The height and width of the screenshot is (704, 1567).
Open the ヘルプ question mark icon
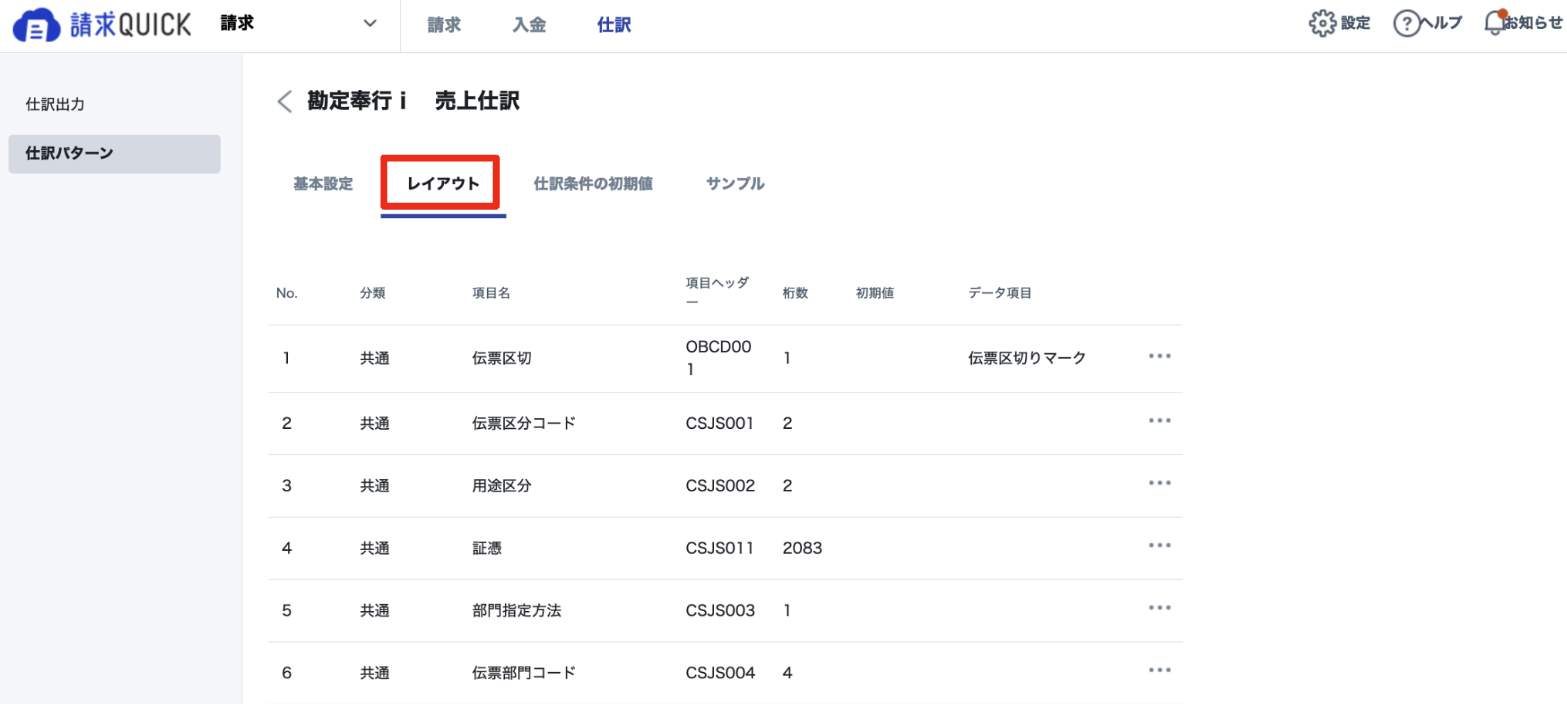[1407, 24]
